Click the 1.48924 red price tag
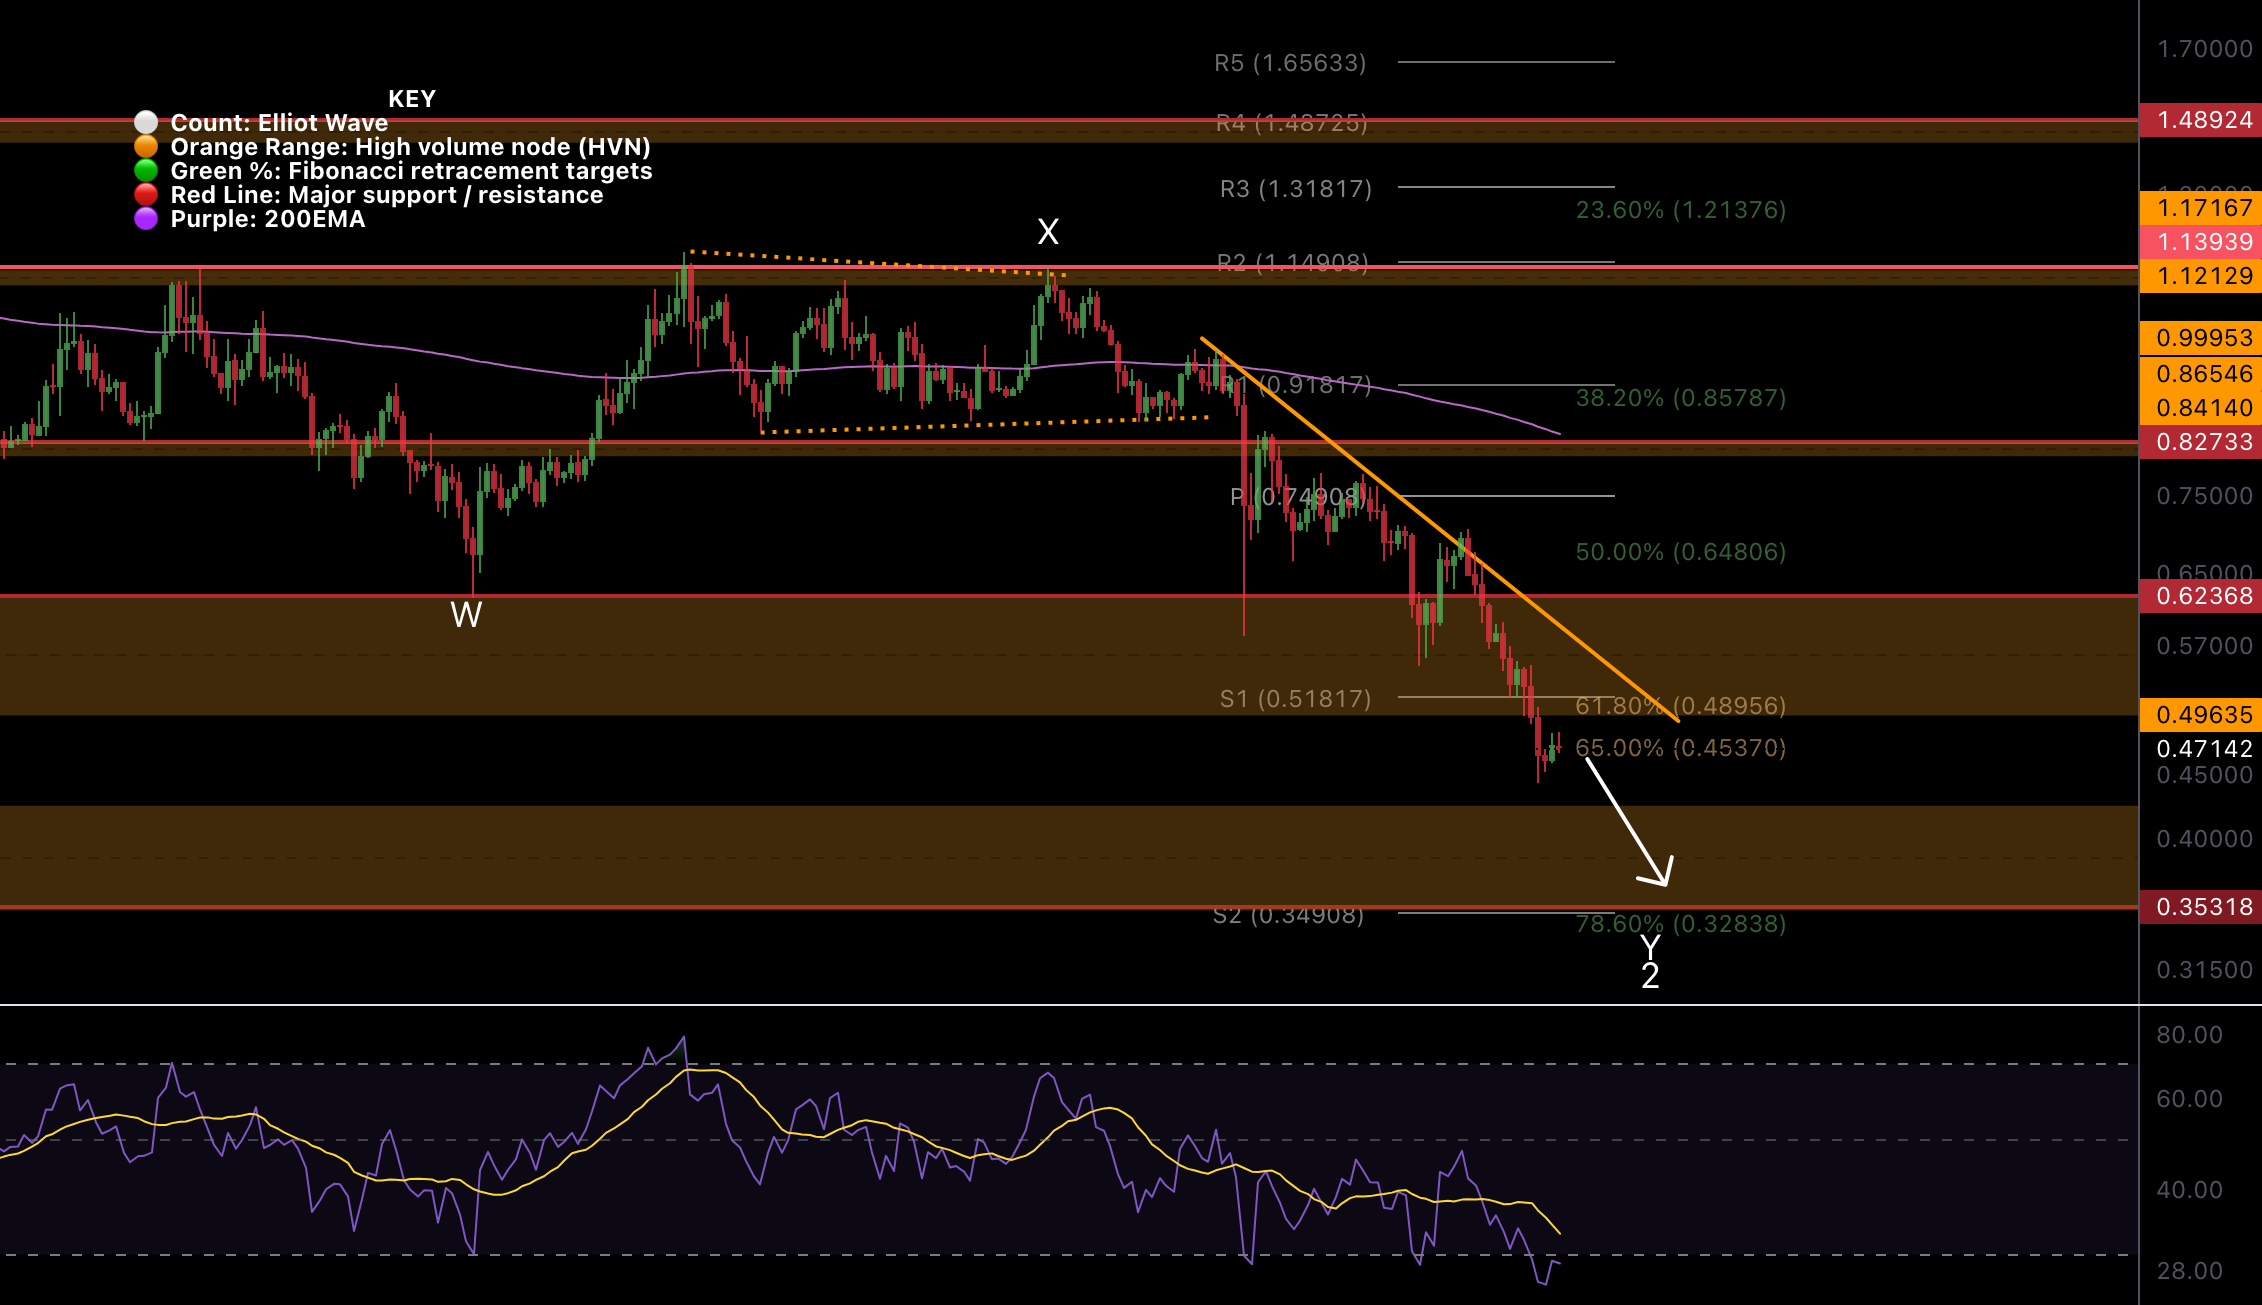2262x1305 pixels. [2203, 120]
